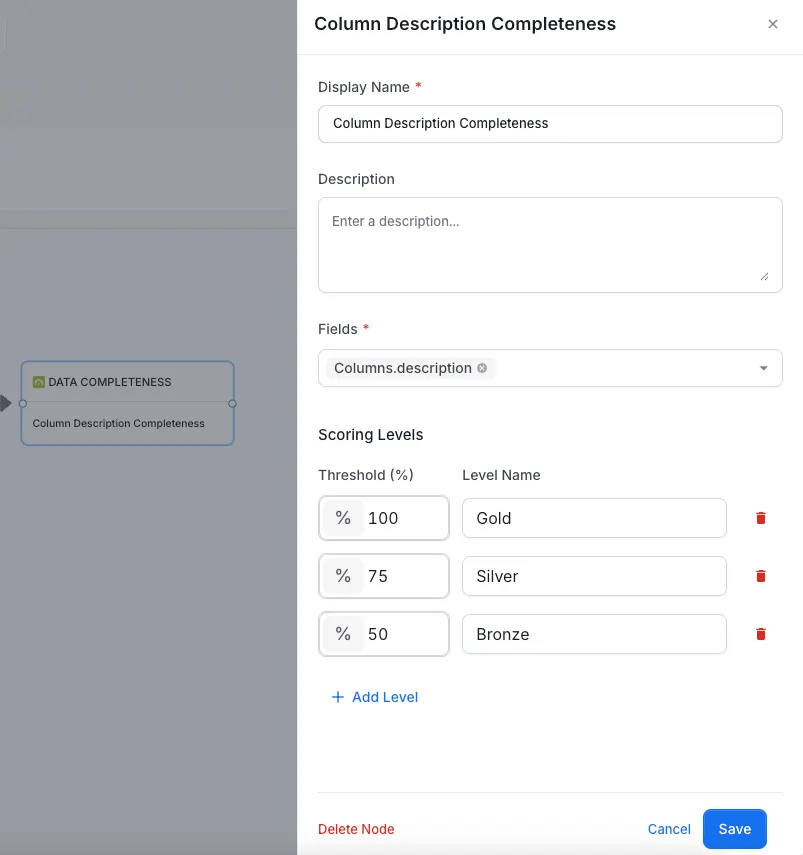803x855 pixels.
Task: Click the plus icon beside Add Level
Action: 337,697
